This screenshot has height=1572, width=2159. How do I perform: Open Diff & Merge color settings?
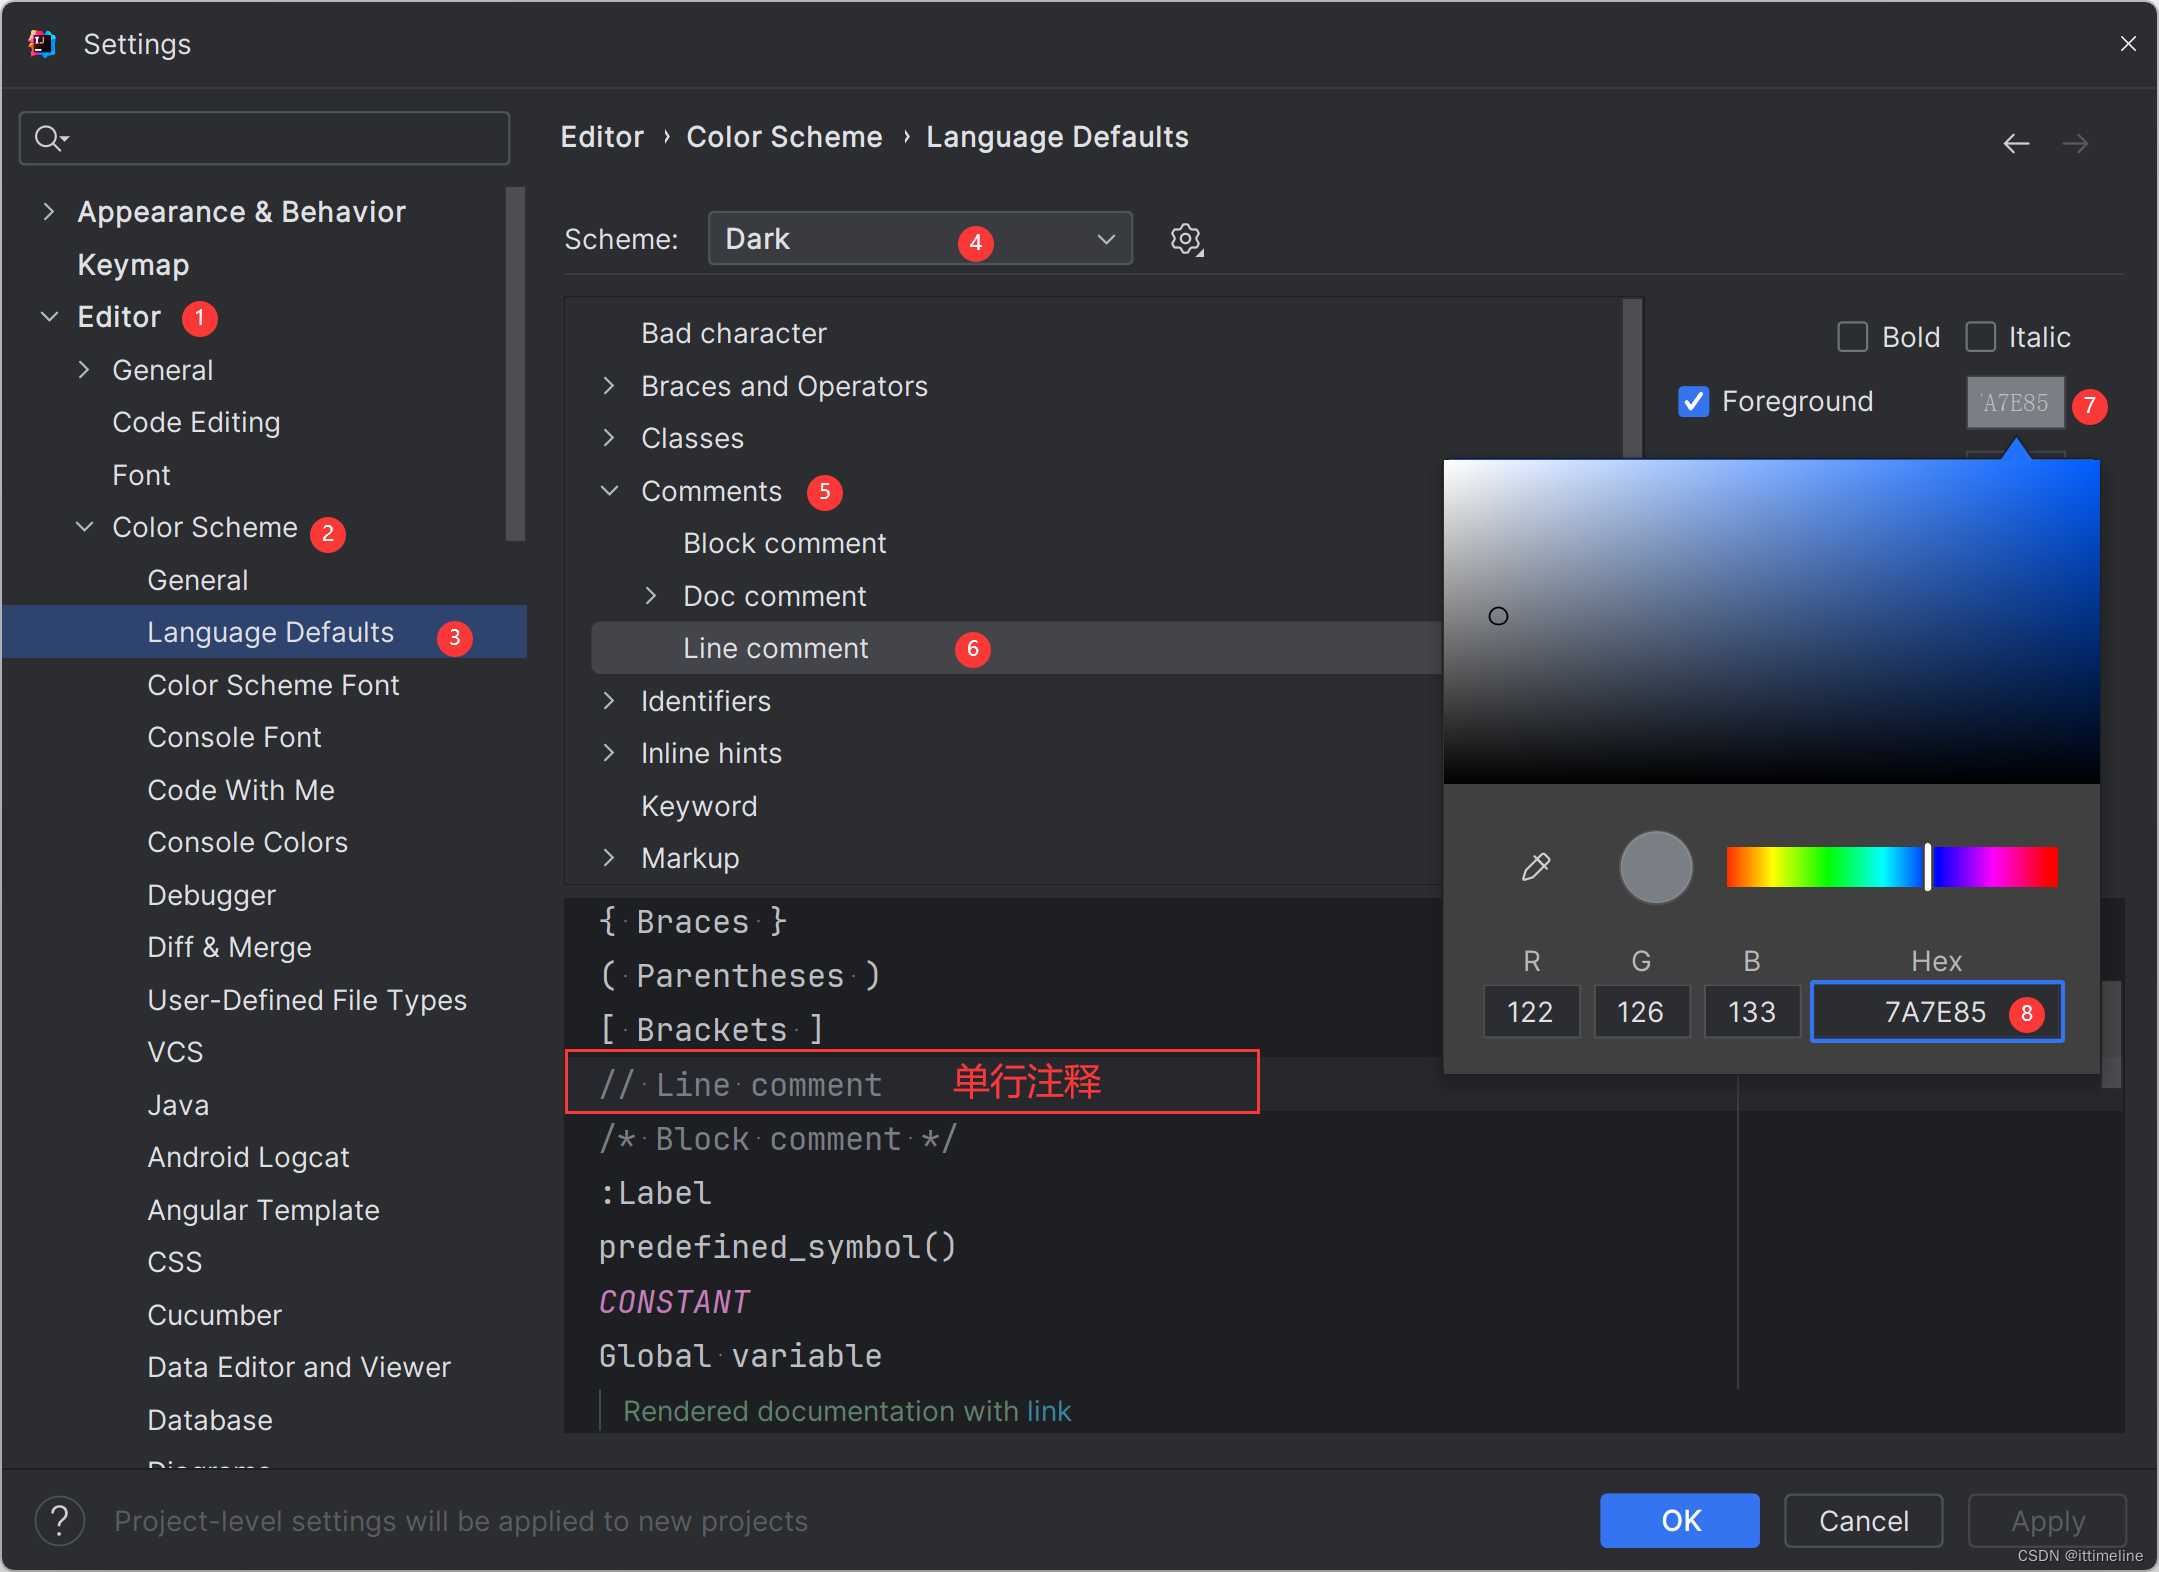[229, 947]
